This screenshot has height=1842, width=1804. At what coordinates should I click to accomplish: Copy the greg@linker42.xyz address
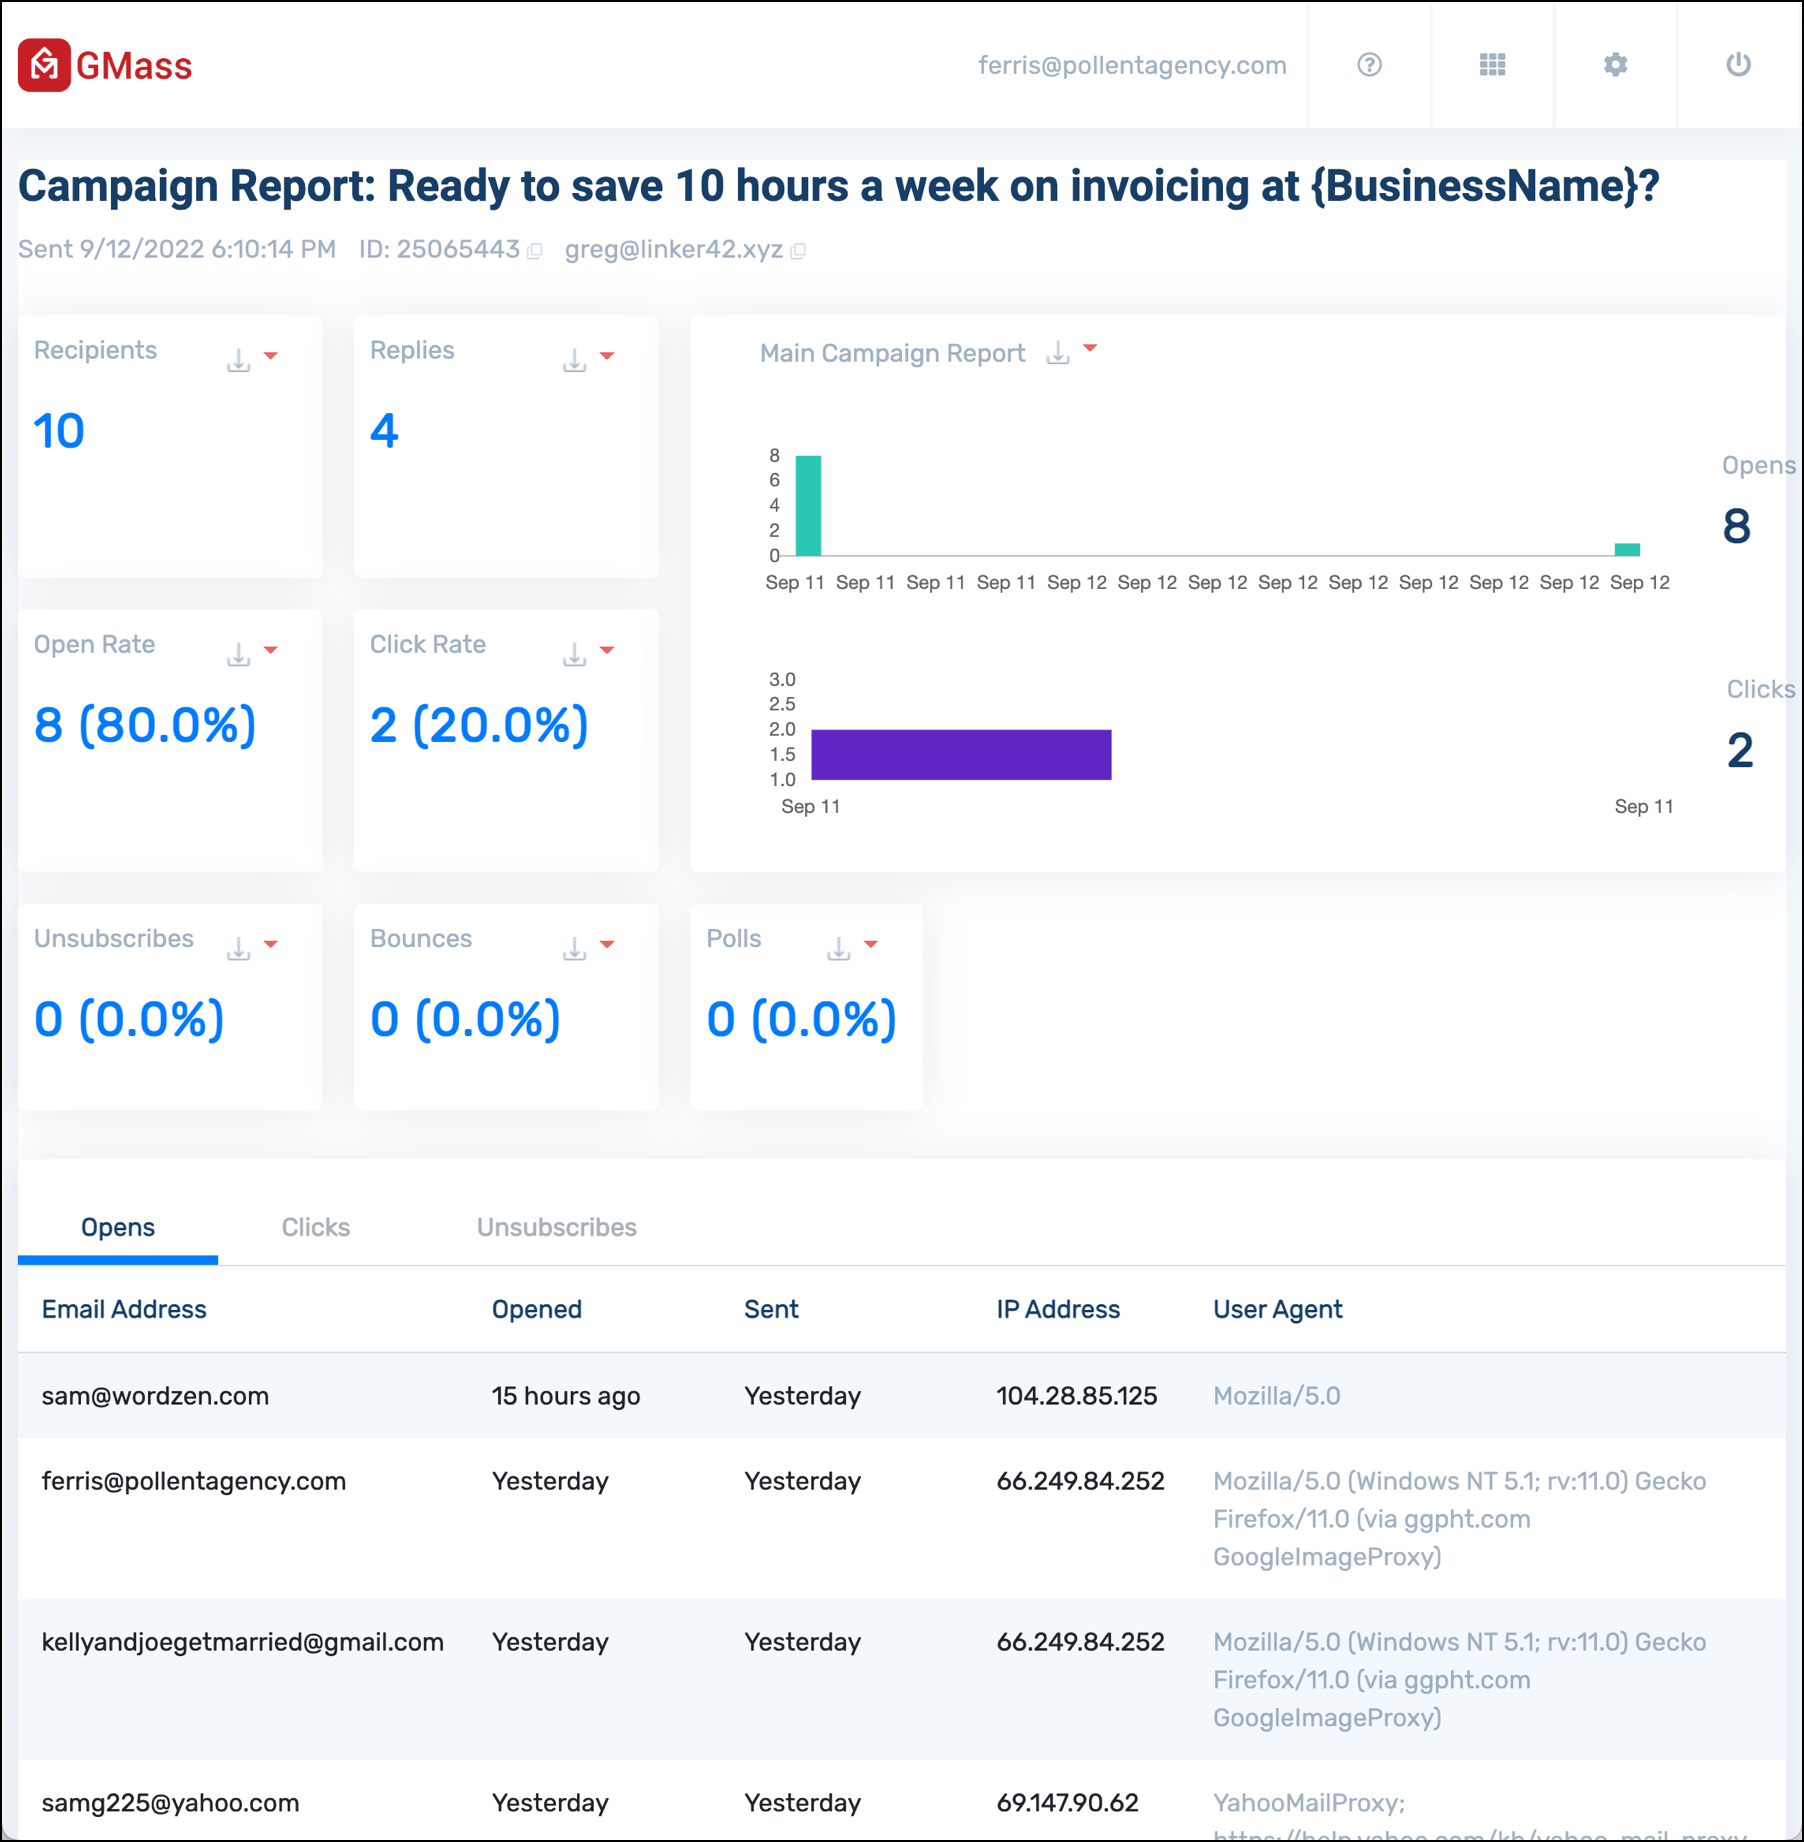point(798,251)
